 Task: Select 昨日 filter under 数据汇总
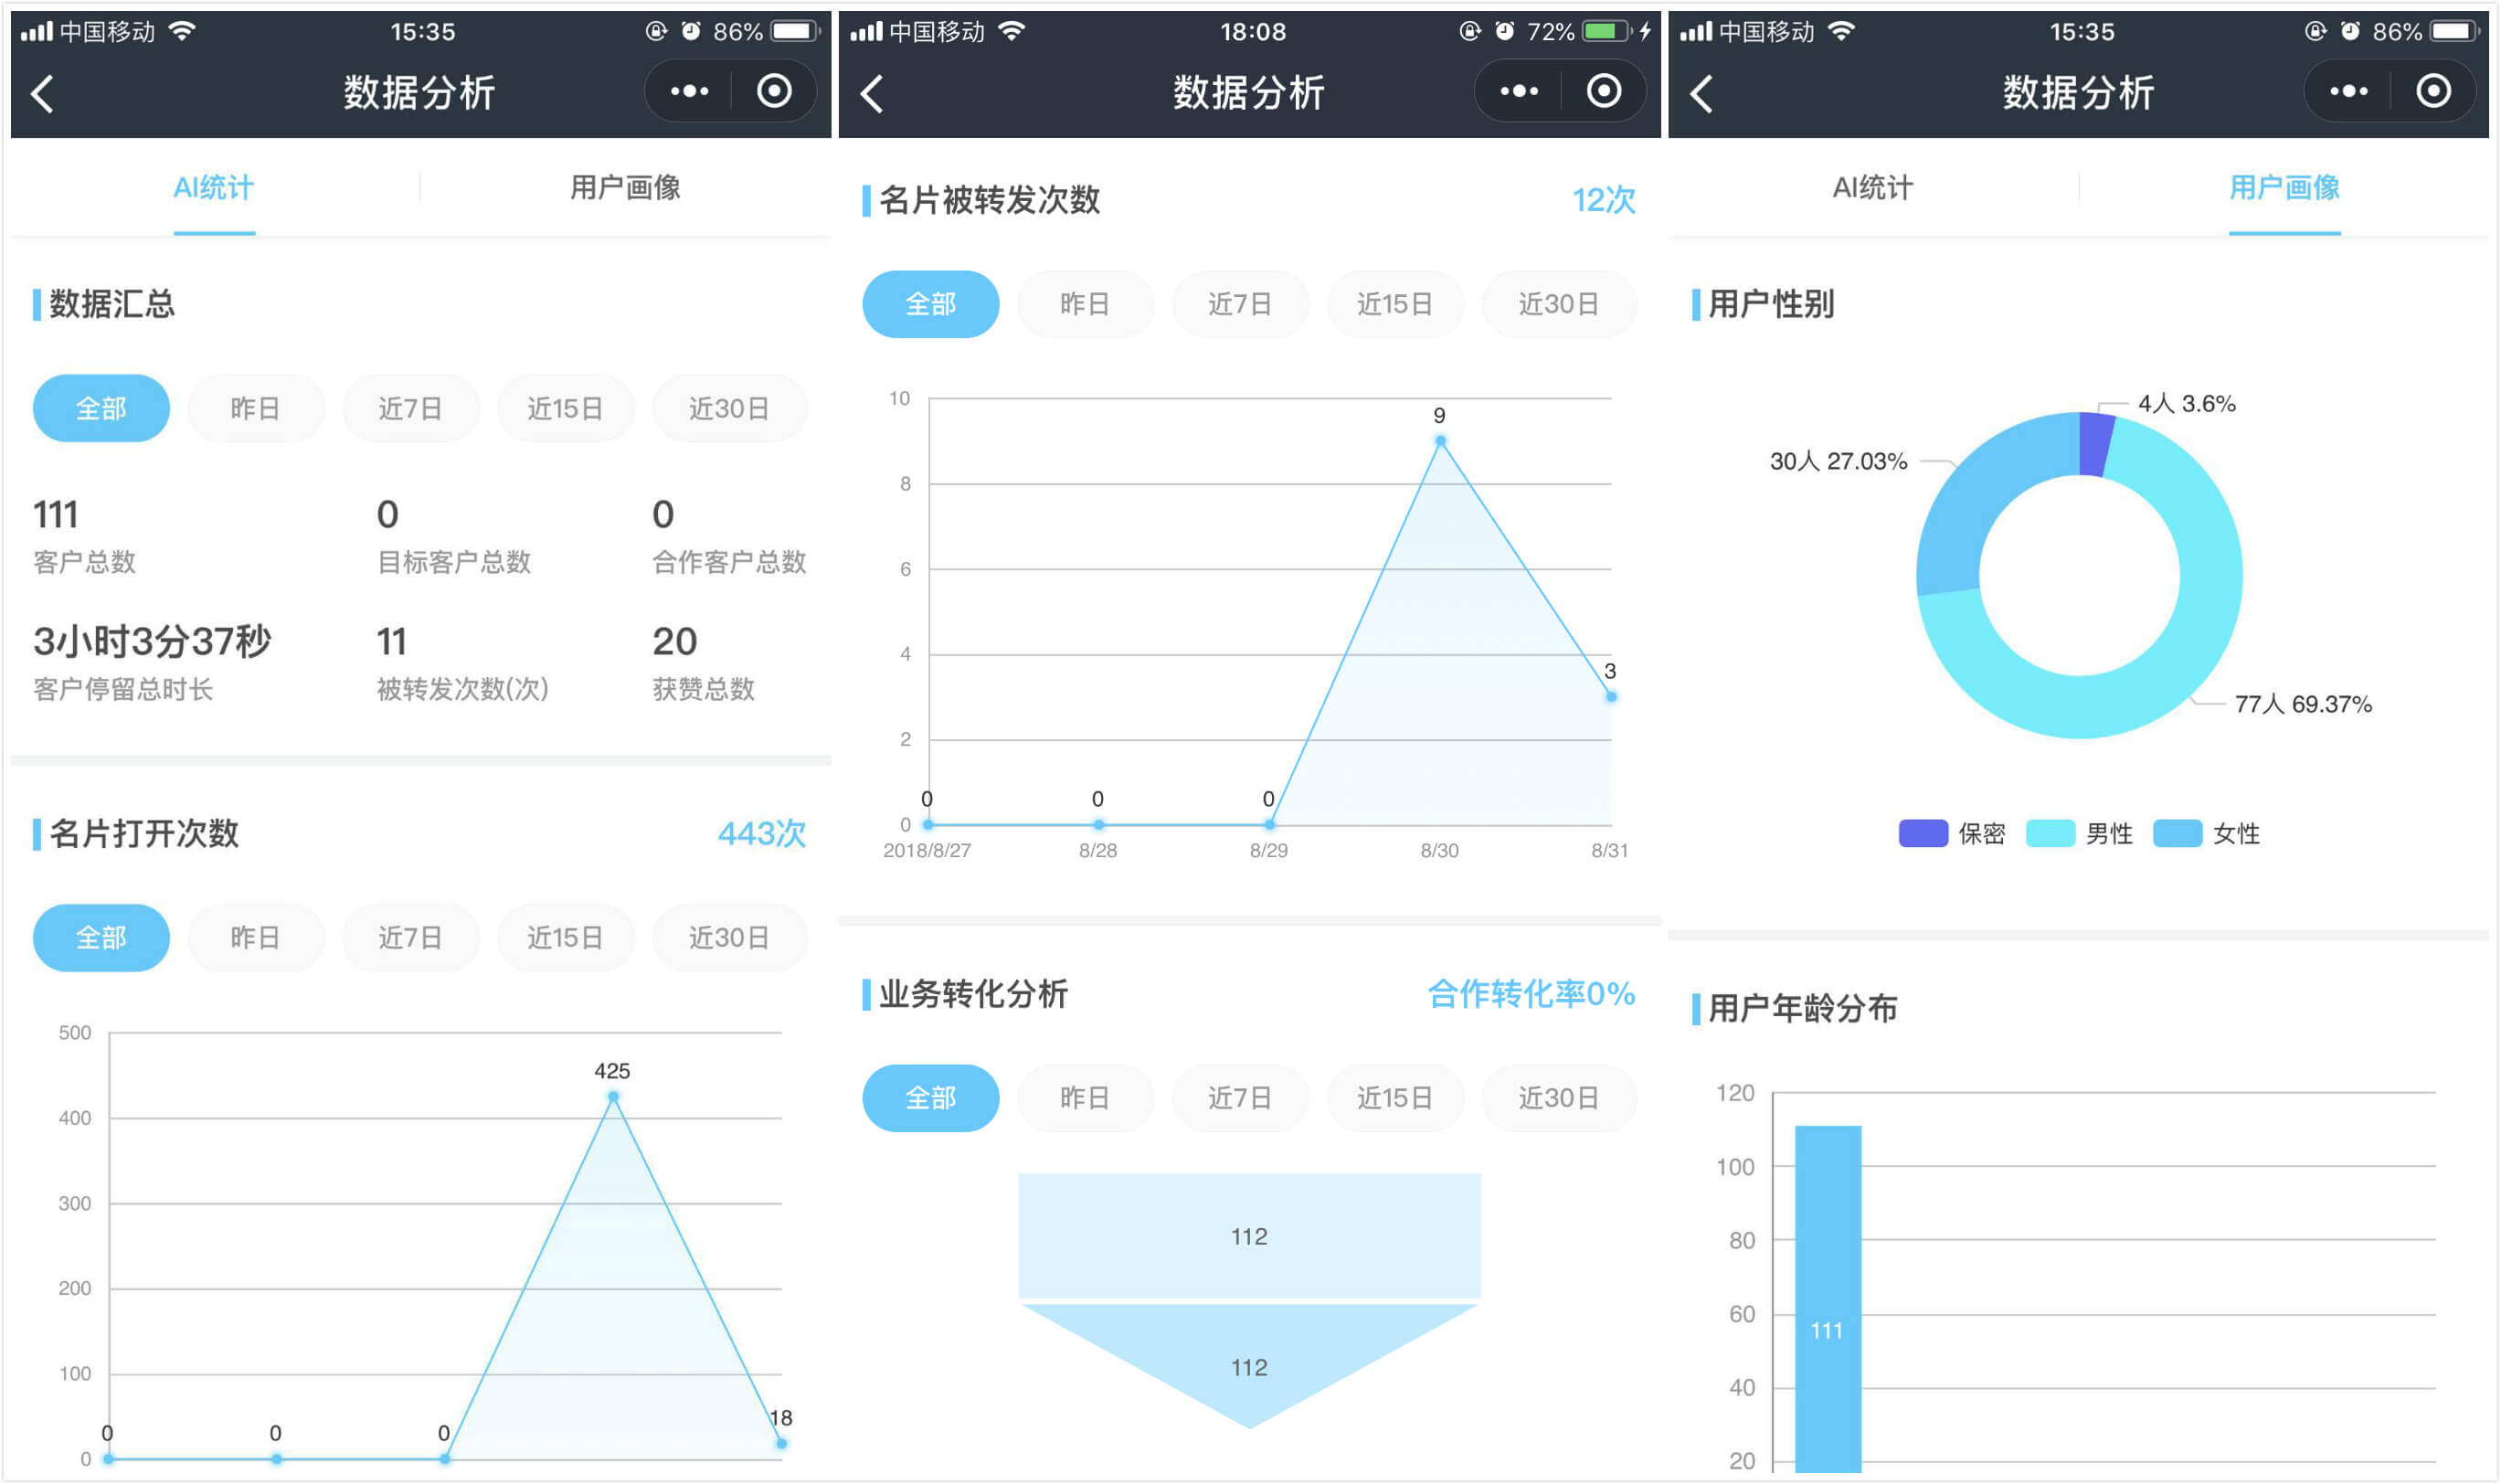click(255, 409)
